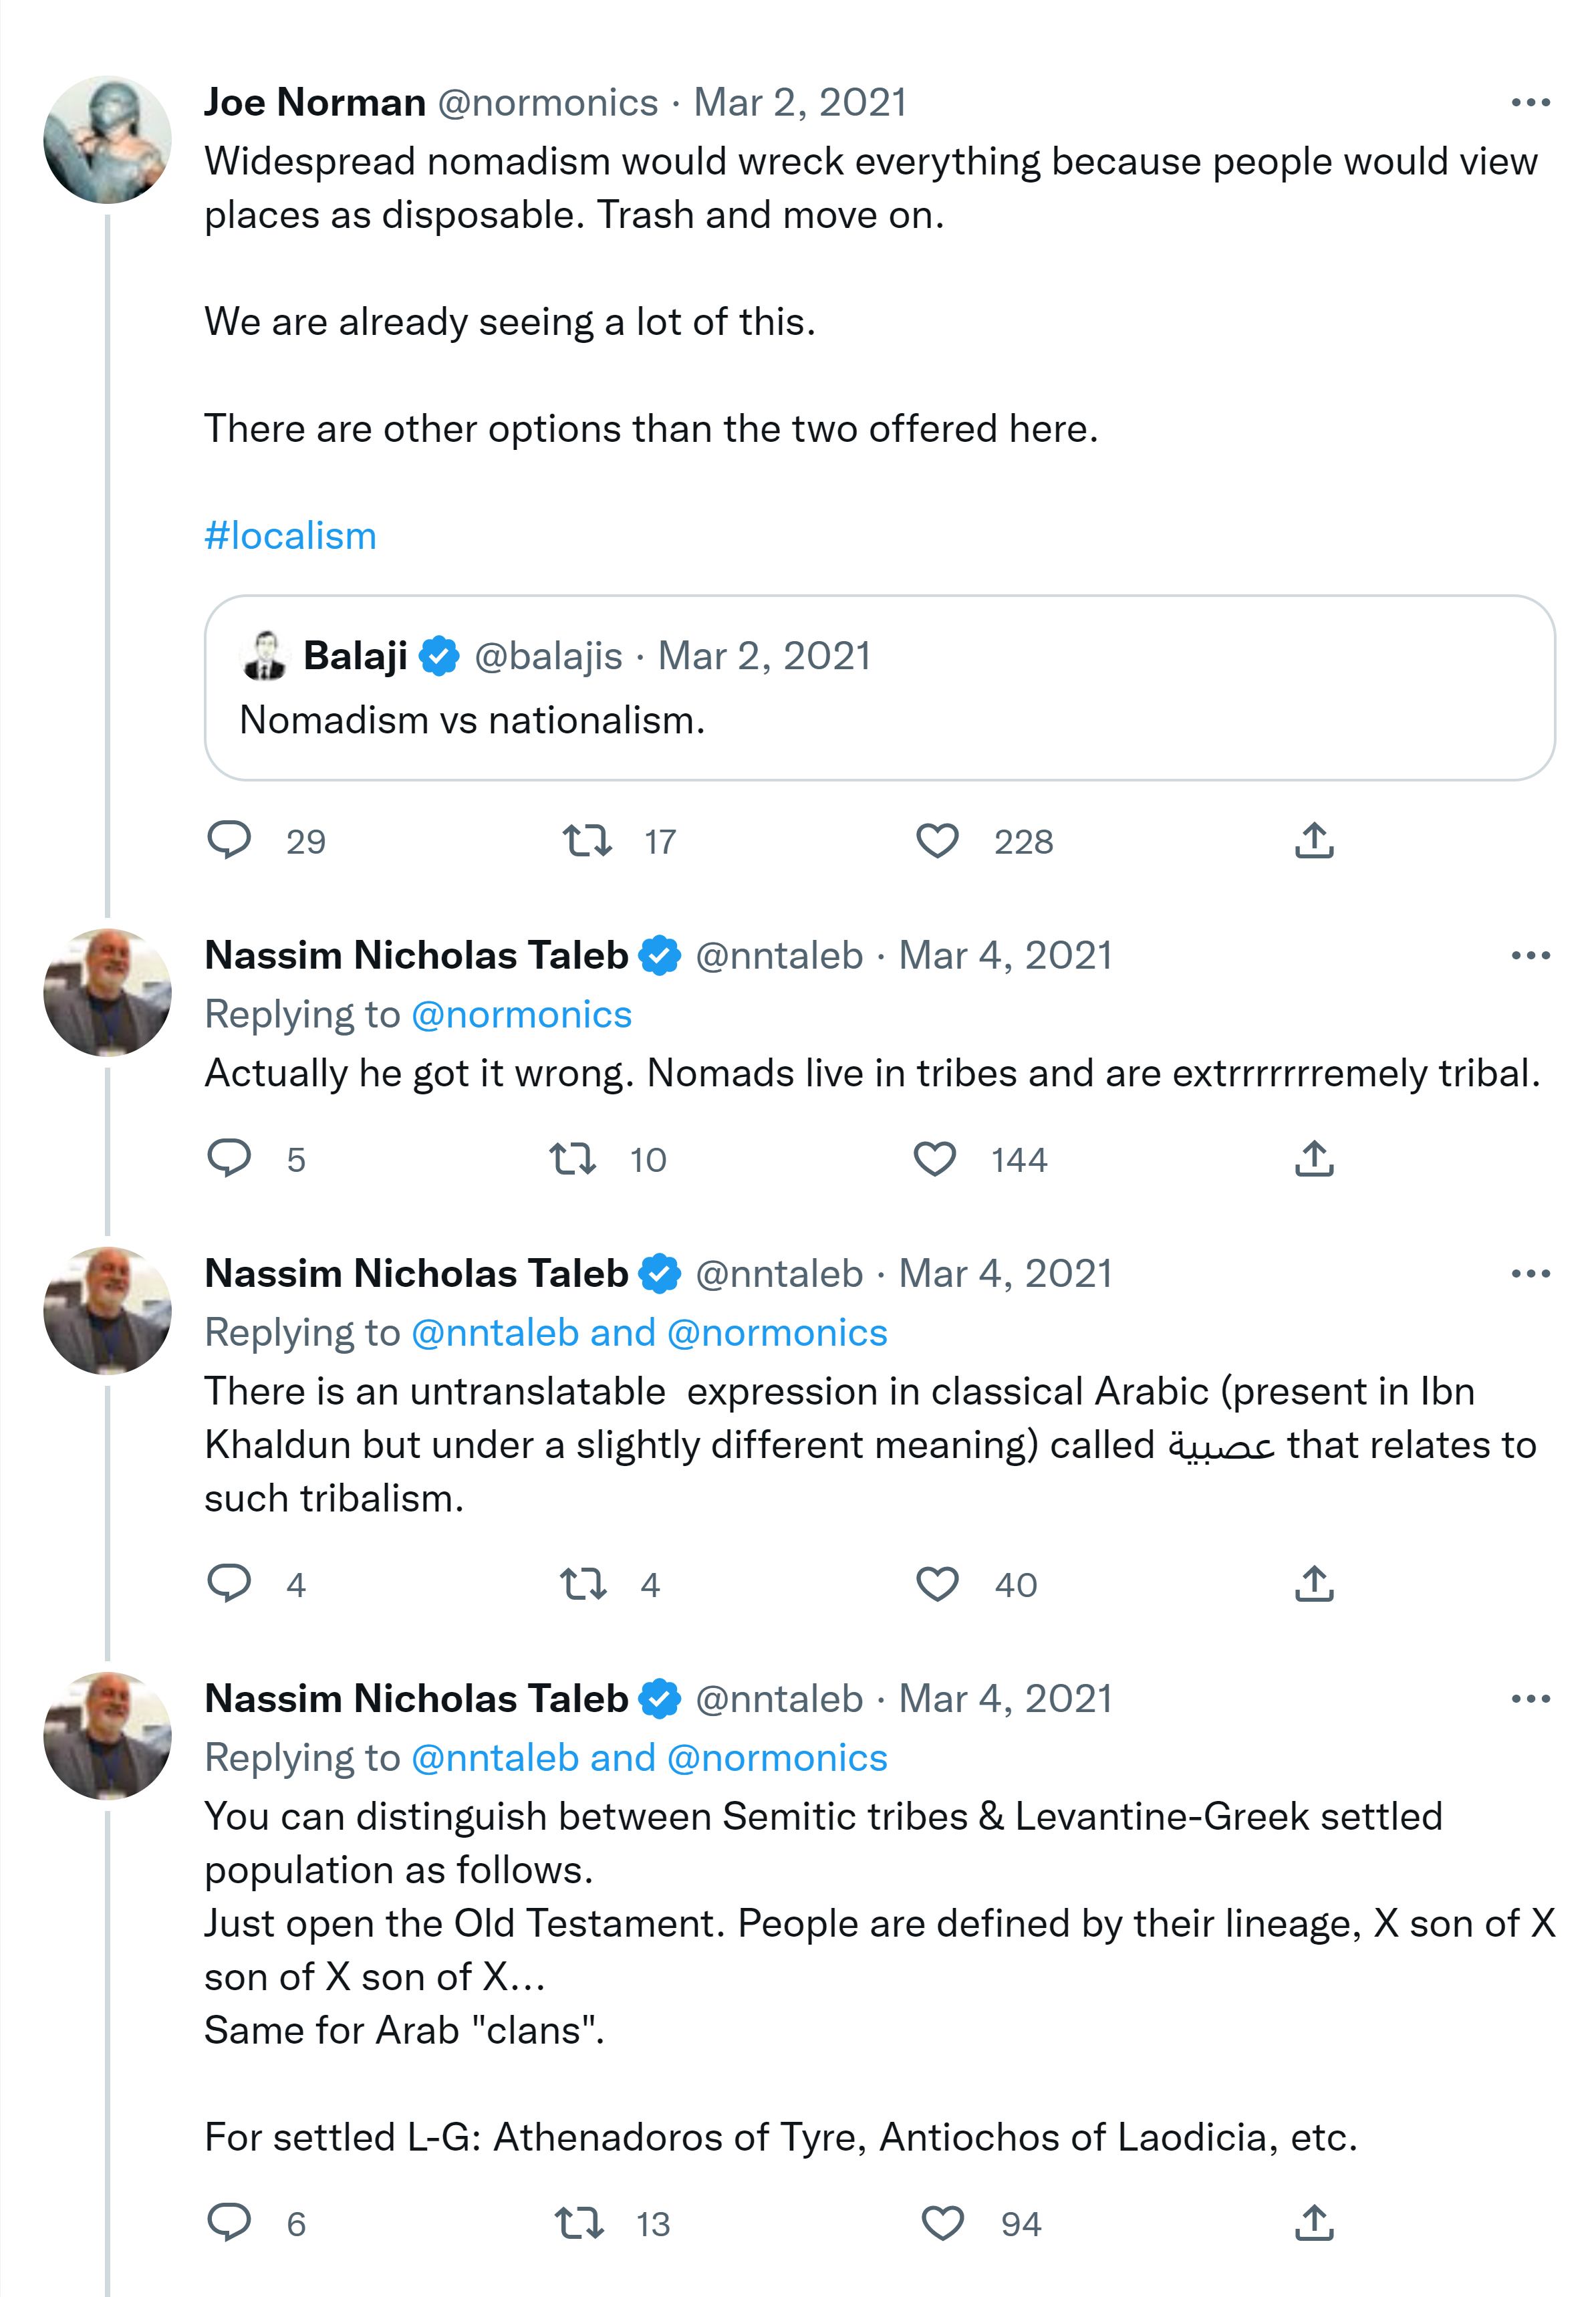Reply to Taleb's Old Testament lineage tweet
Screen dimensions: 1596x2297
point(229,2222)
